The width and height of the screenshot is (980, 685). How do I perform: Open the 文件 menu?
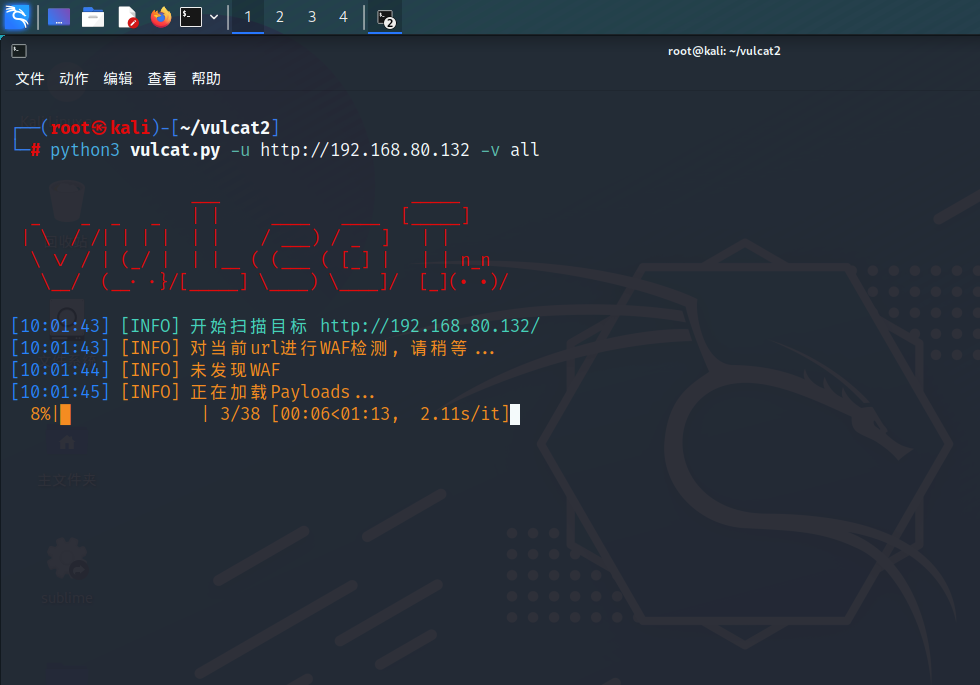pos(30,79)
